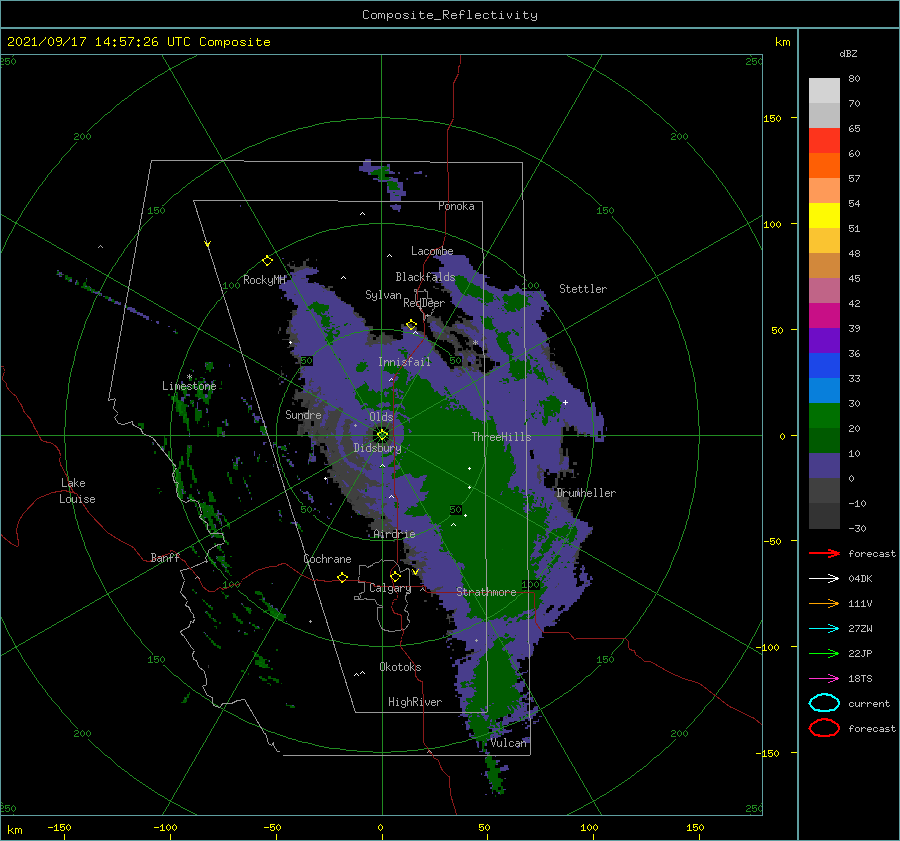Select the dark green 10–20 dBZ swatch

pos(824,441)
